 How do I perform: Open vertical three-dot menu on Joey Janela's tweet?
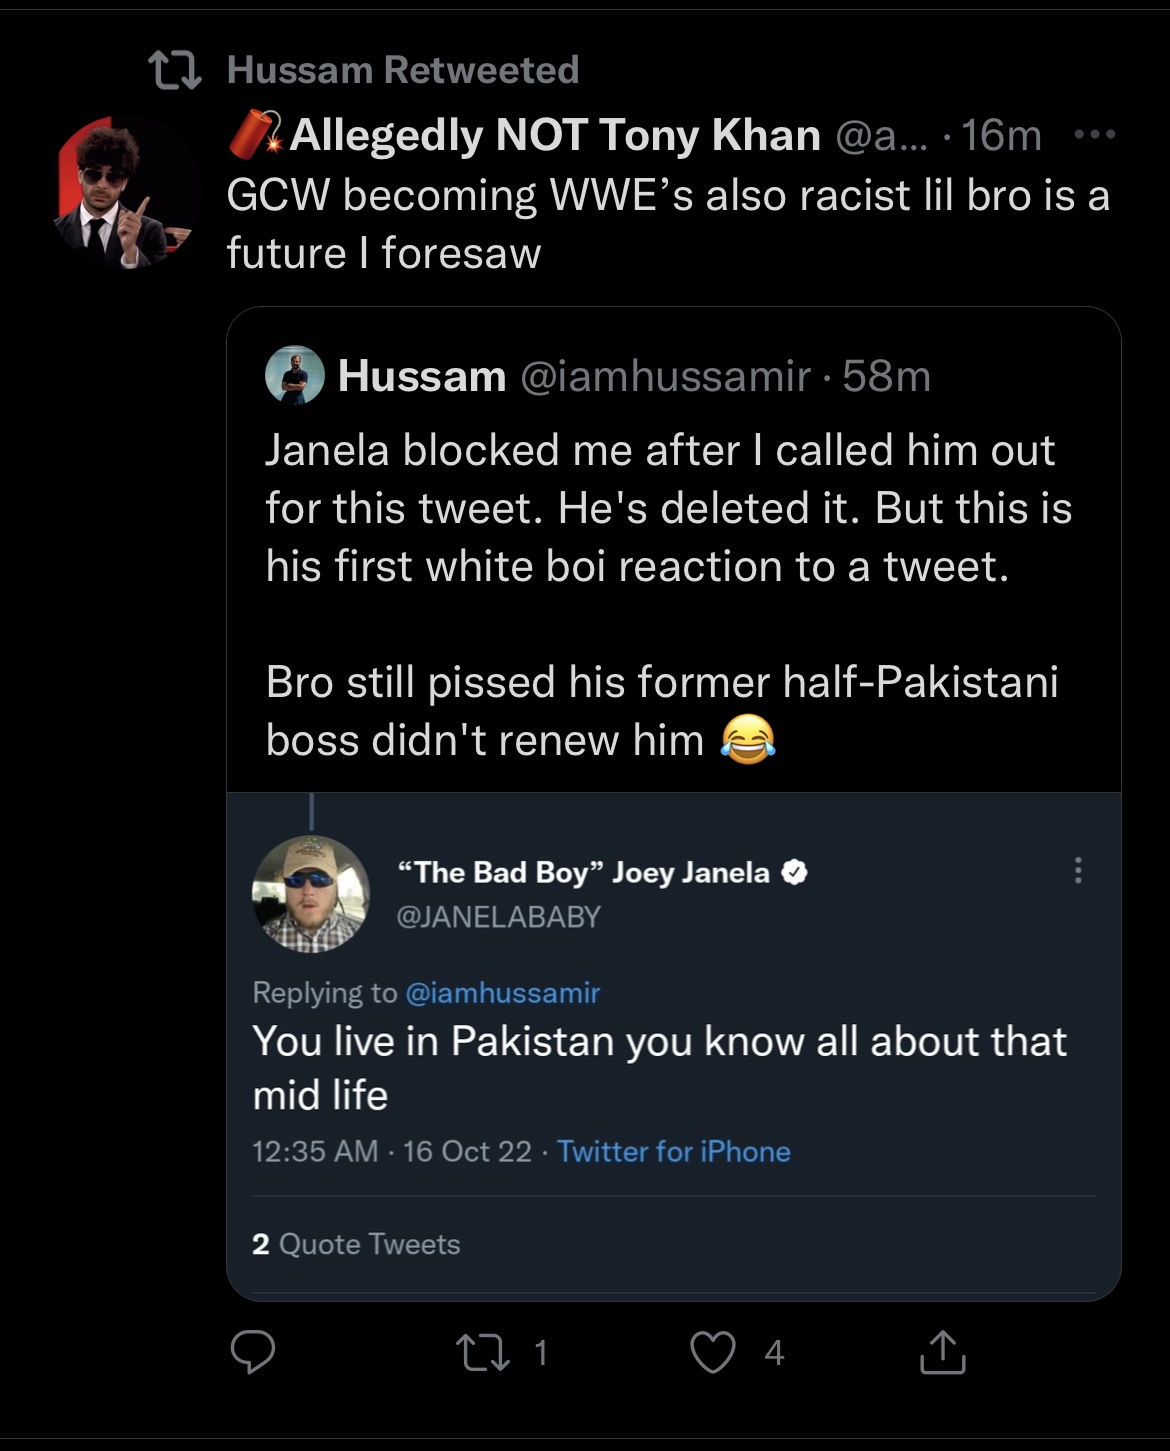click(x=1078, y=870)
